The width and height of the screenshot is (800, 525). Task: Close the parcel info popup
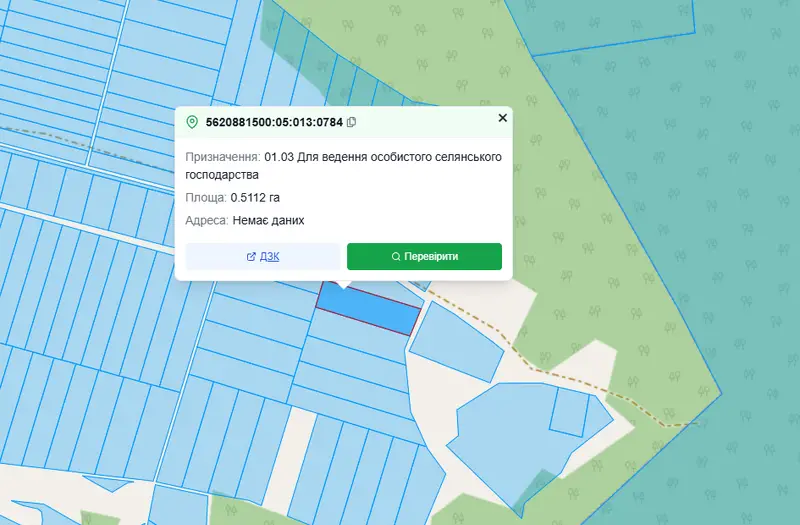[503, 118]
